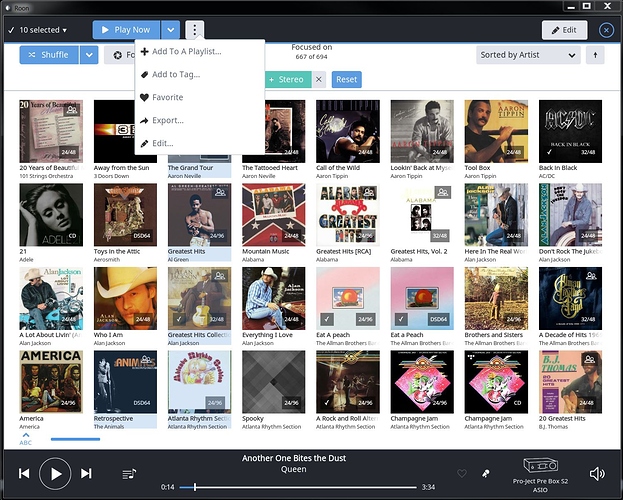Viewport: 623px width, 500px height.
Task: Open Sorted by Artist dropdown
Action: [528, 55]
